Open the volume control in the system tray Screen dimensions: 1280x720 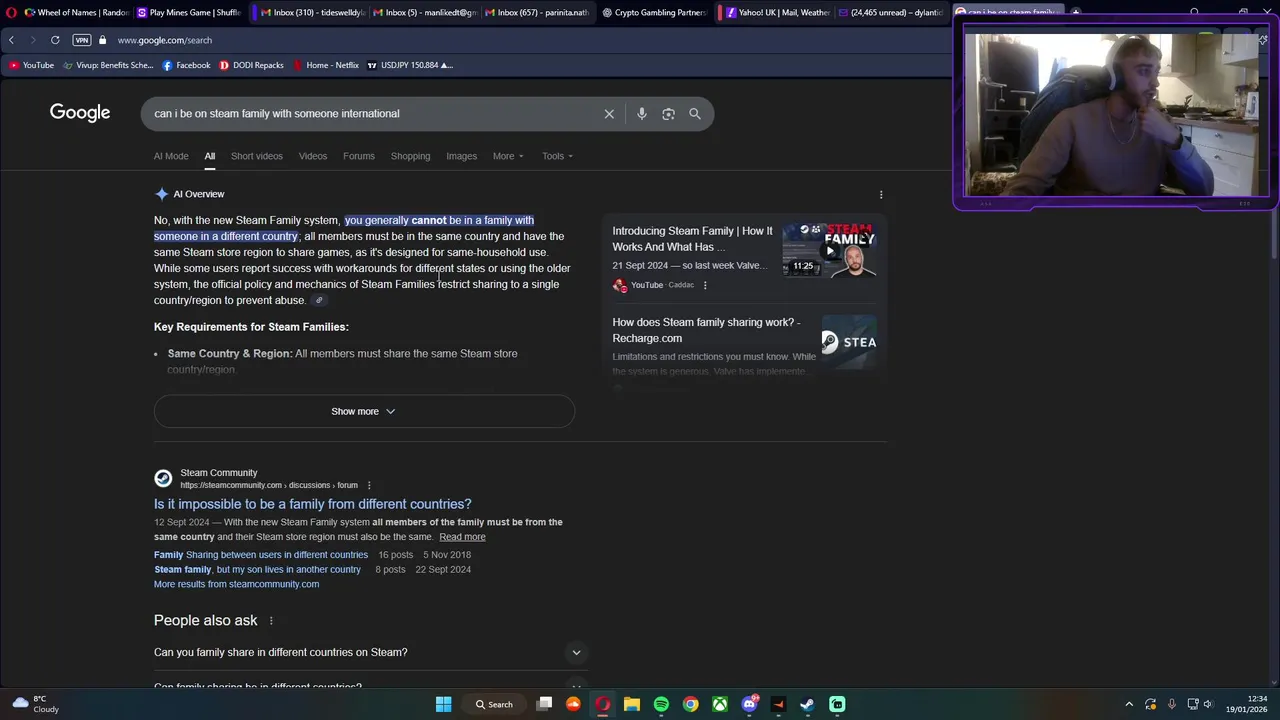(1208, 704)
